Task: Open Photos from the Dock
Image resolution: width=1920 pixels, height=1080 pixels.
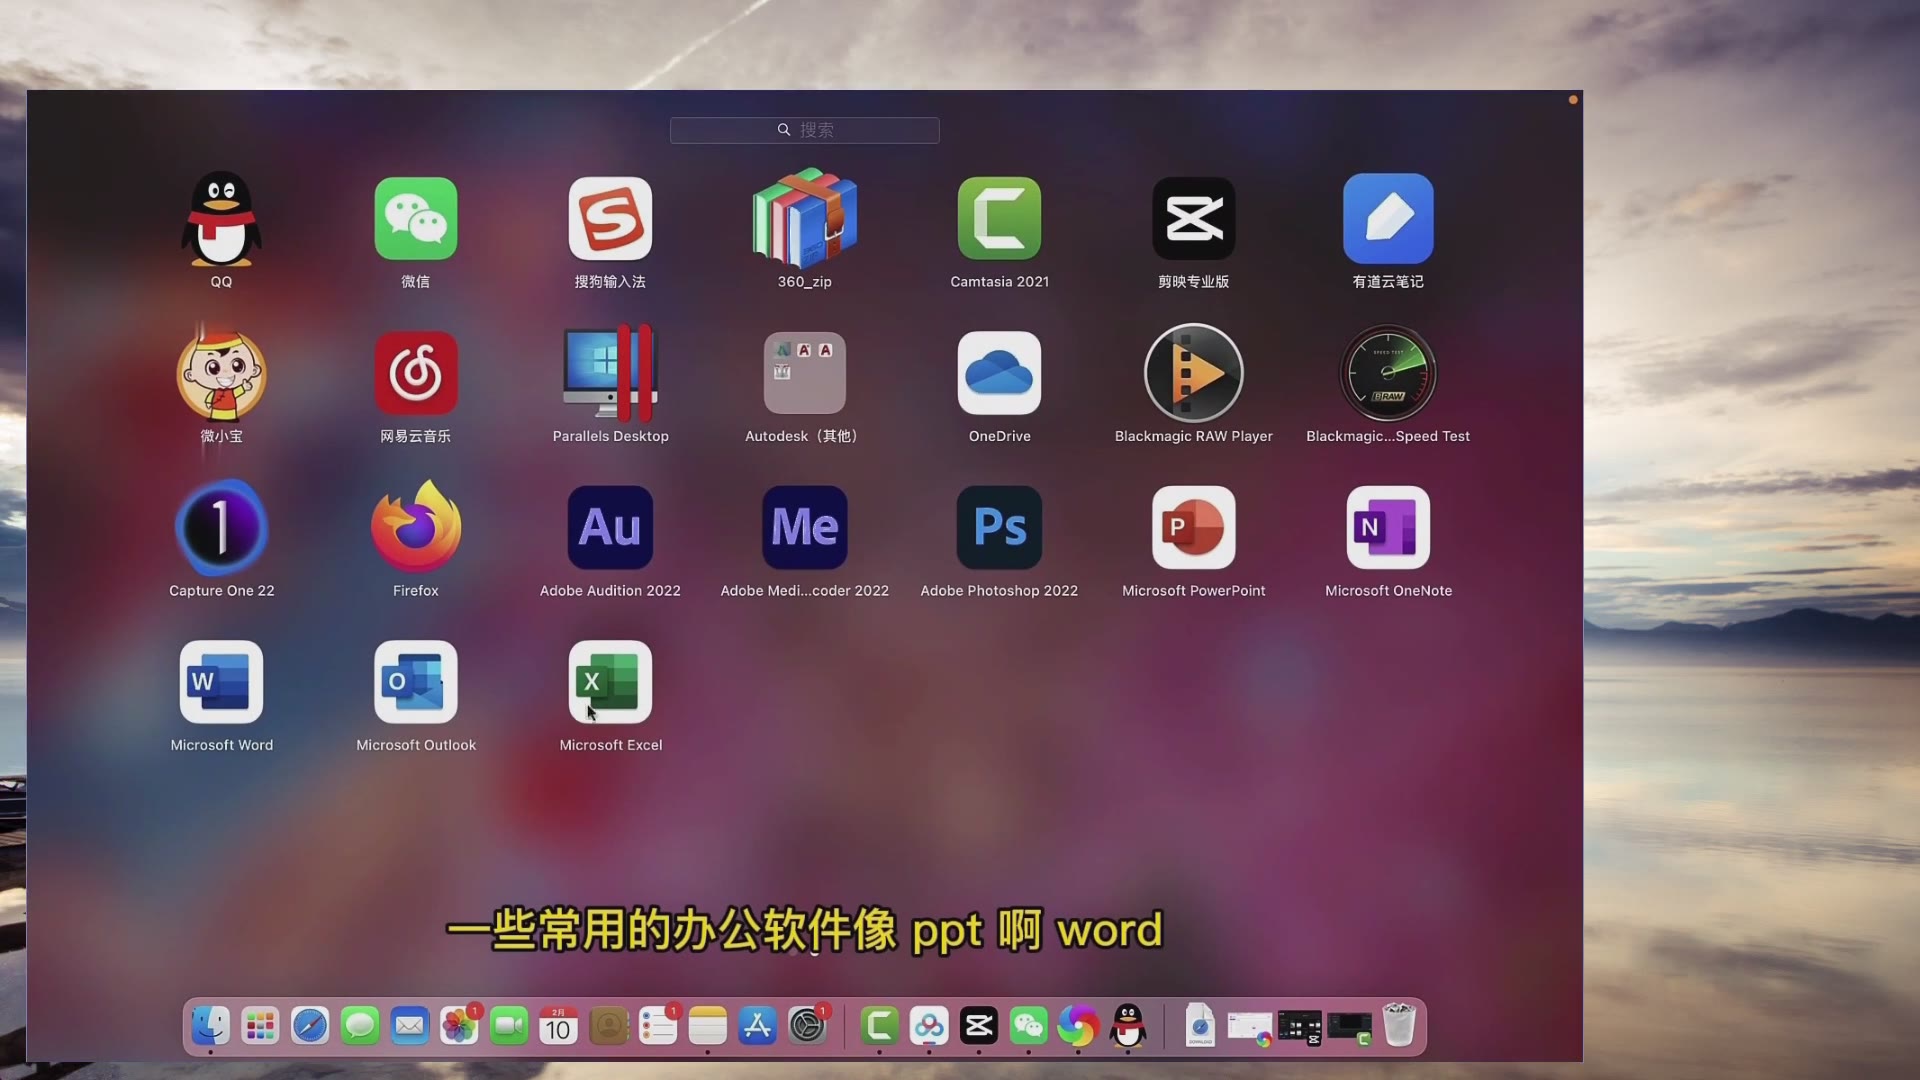Action: tap(459, 1026)
